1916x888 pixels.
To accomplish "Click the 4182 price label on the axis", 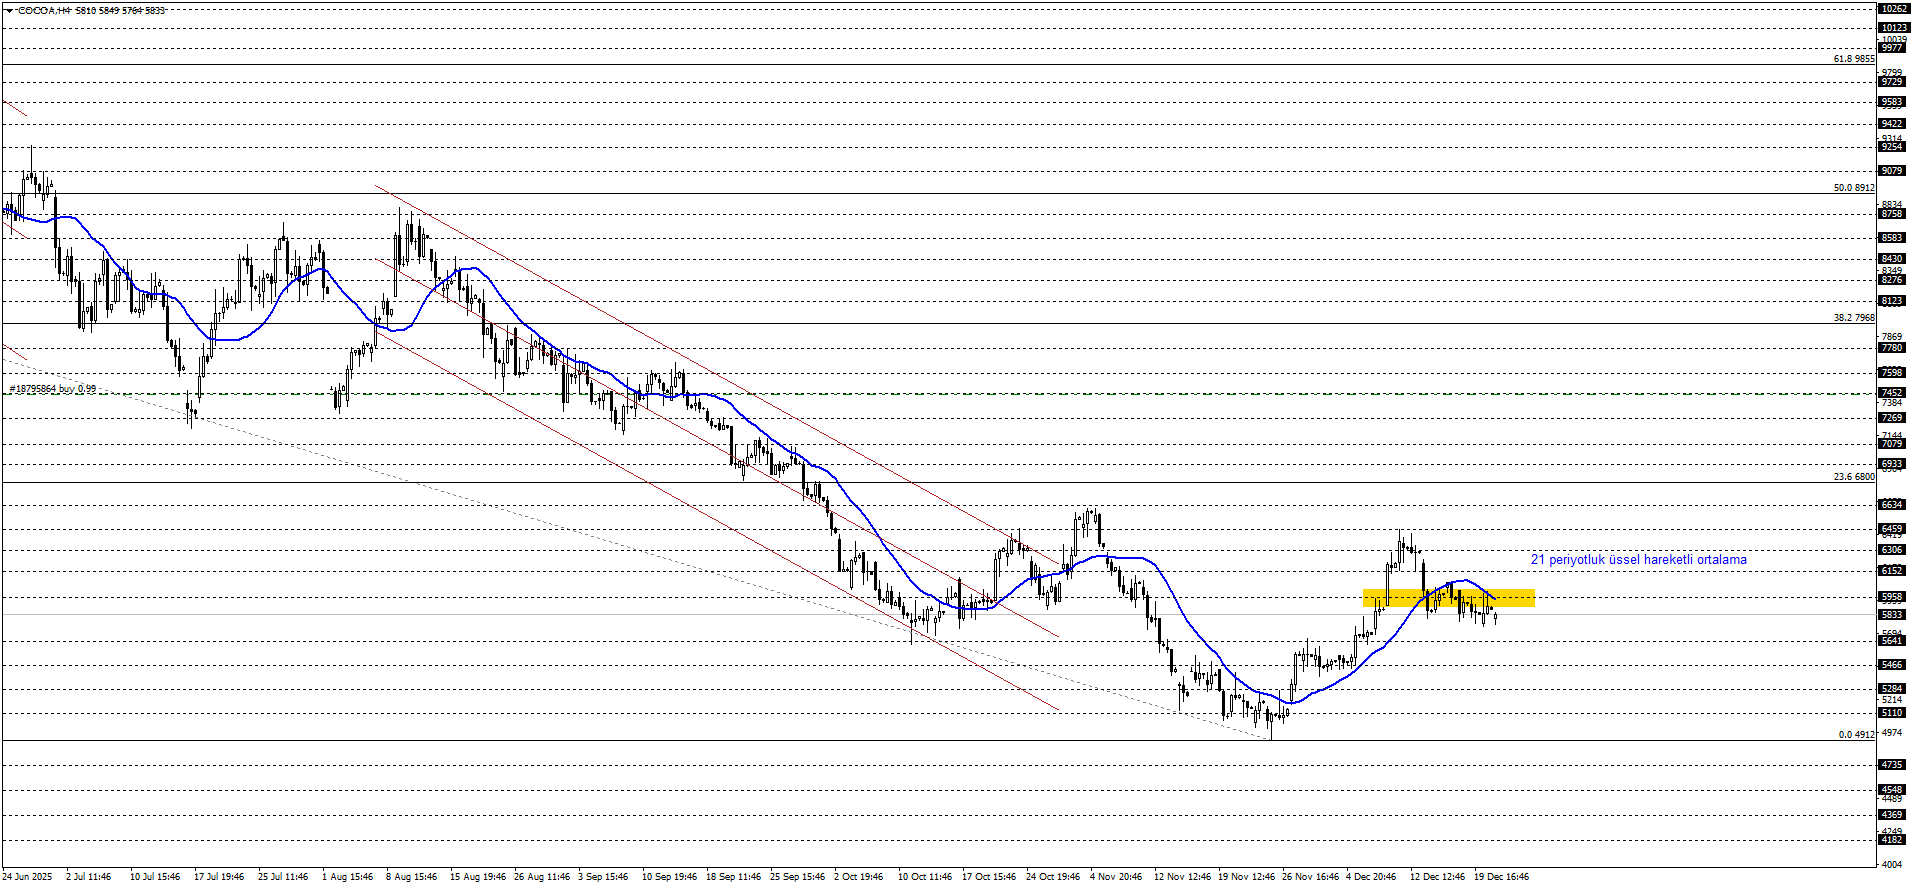I will (x=1891, y=840).
